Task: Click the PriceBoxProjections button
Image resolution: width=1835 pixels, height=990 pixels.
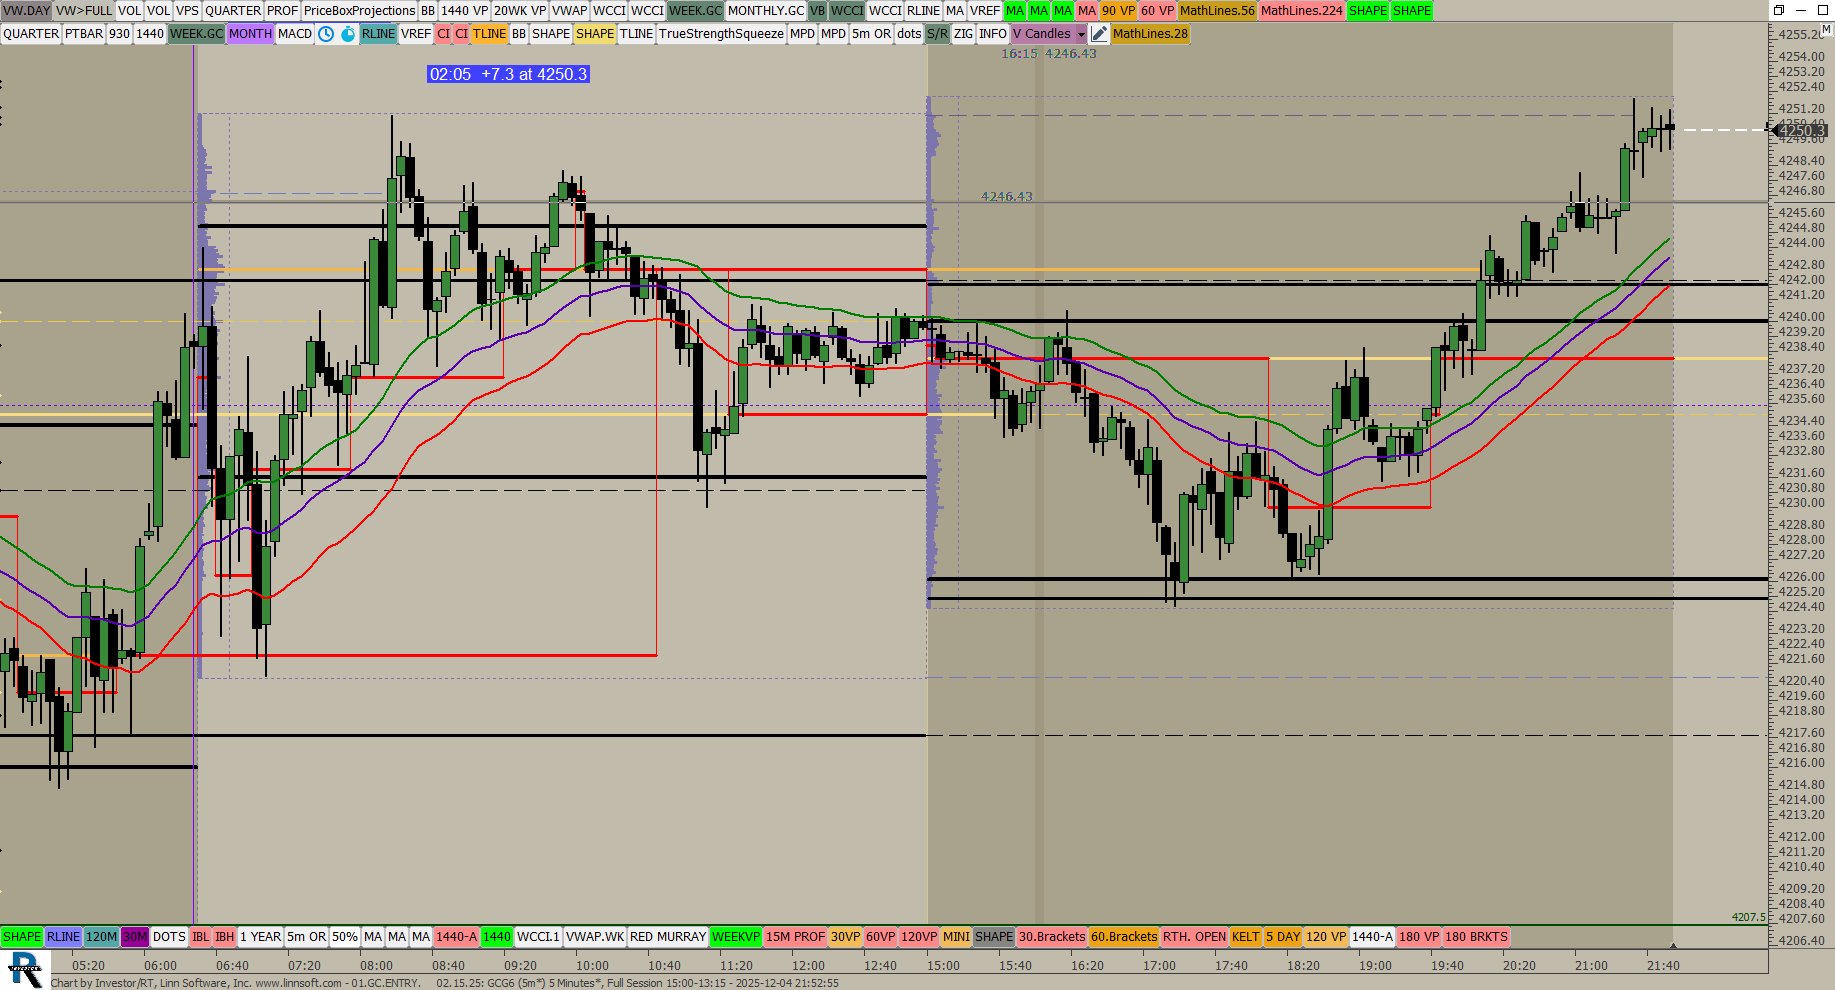Action: coord(359,11)
